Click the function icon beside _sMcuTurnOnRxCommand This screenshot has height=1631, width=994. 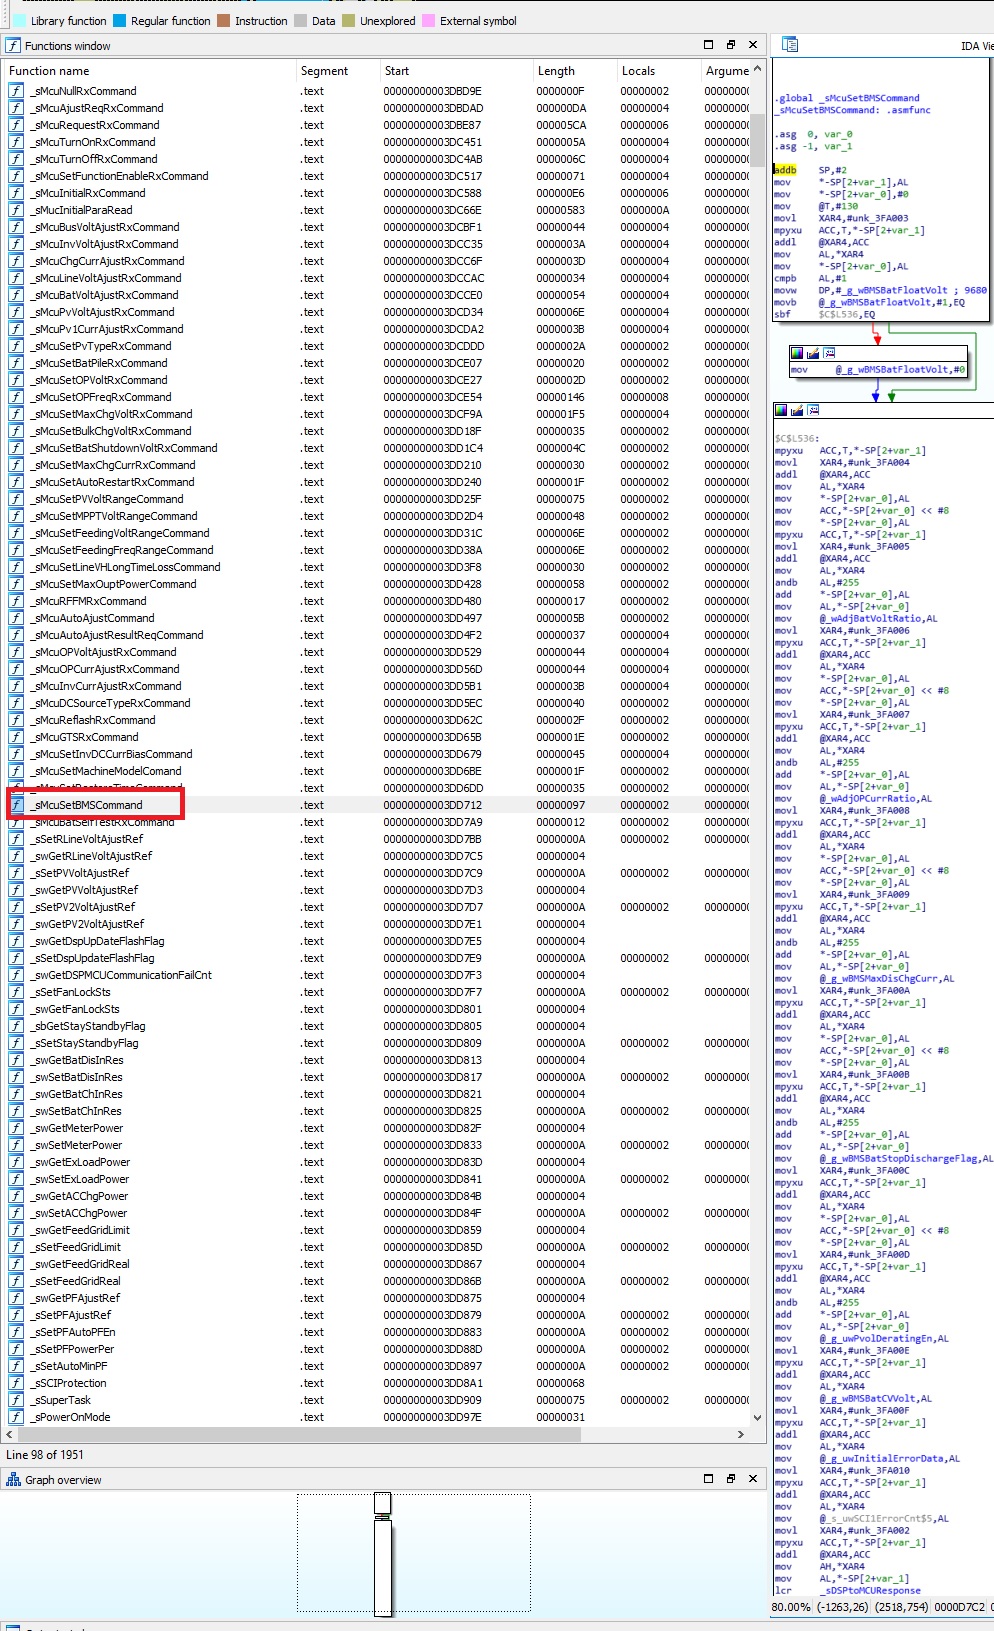[16, 142]
